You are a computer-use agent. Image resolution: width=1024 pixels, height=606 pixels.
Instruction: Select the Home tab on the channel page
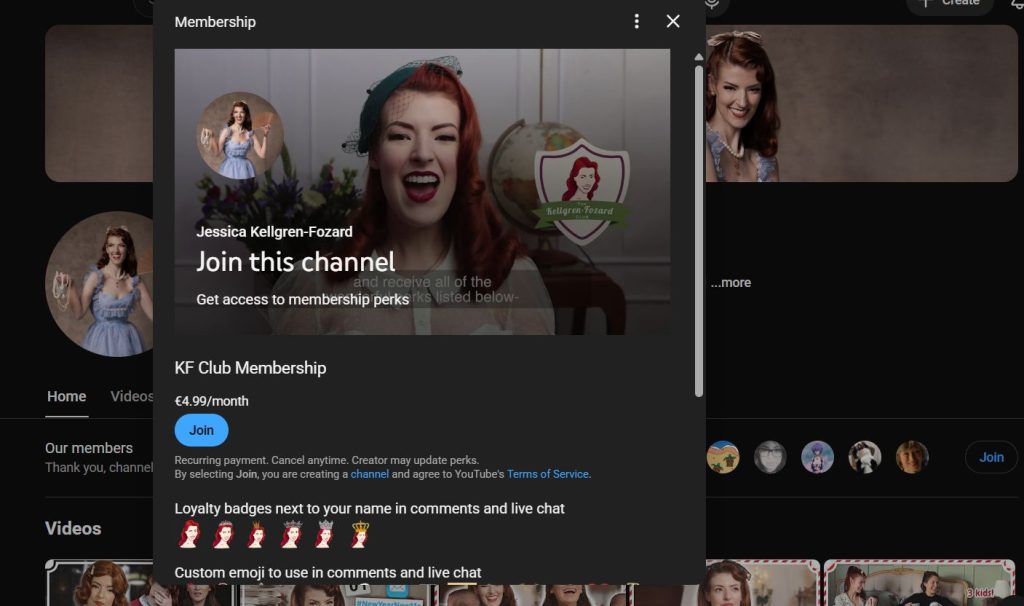[67, 396]
